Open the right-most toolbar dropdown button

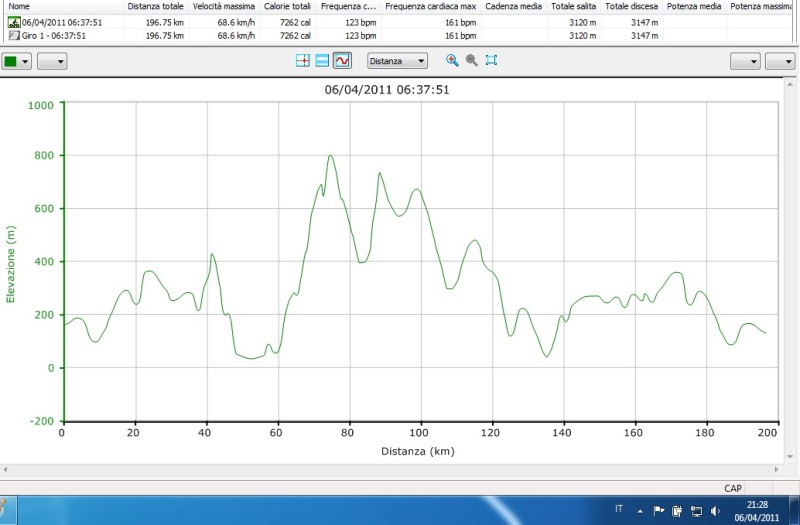780,61
